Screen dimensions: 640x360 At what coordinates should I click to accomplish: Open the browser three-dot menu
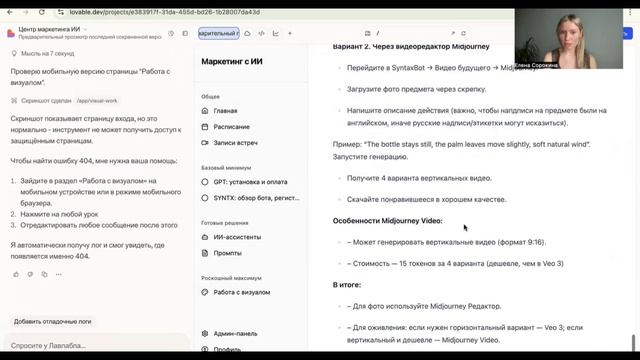pyautogui.click(x=630, y=12)
